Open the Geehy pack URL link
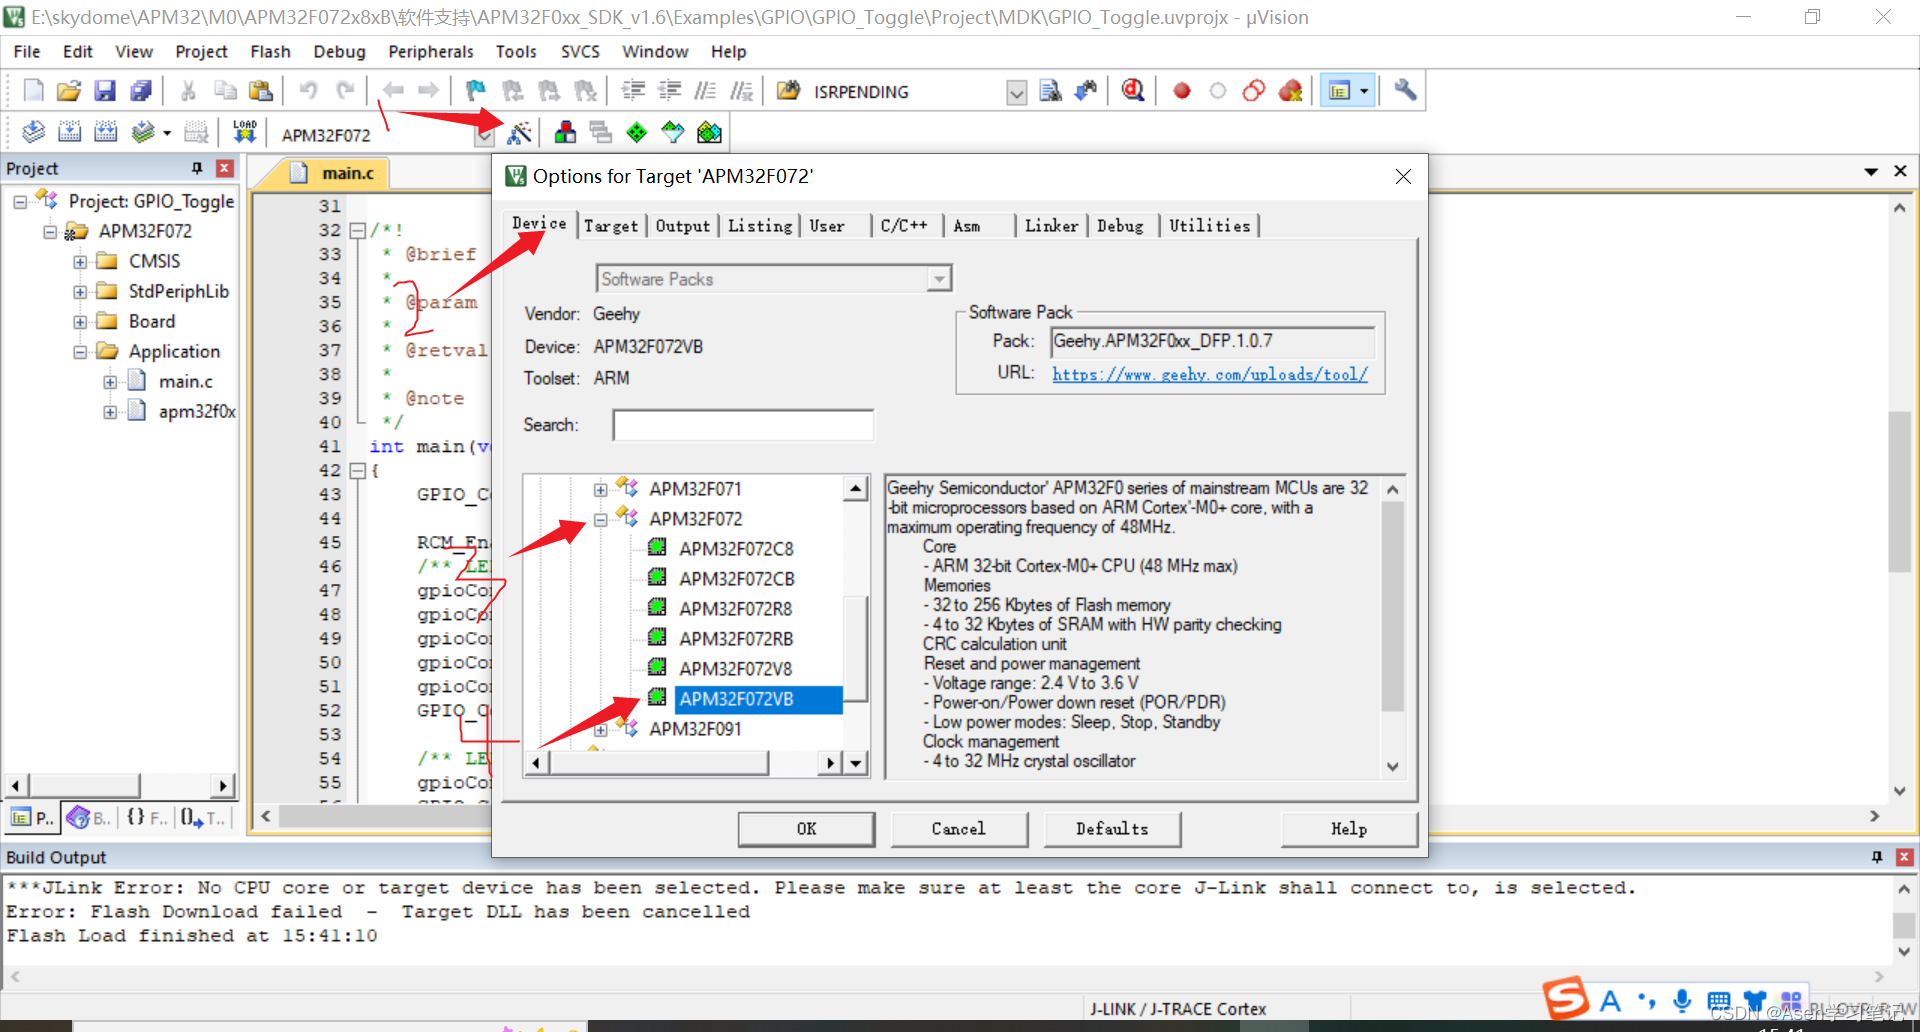1920x1032 pixels. click(x=1209, y=374)
